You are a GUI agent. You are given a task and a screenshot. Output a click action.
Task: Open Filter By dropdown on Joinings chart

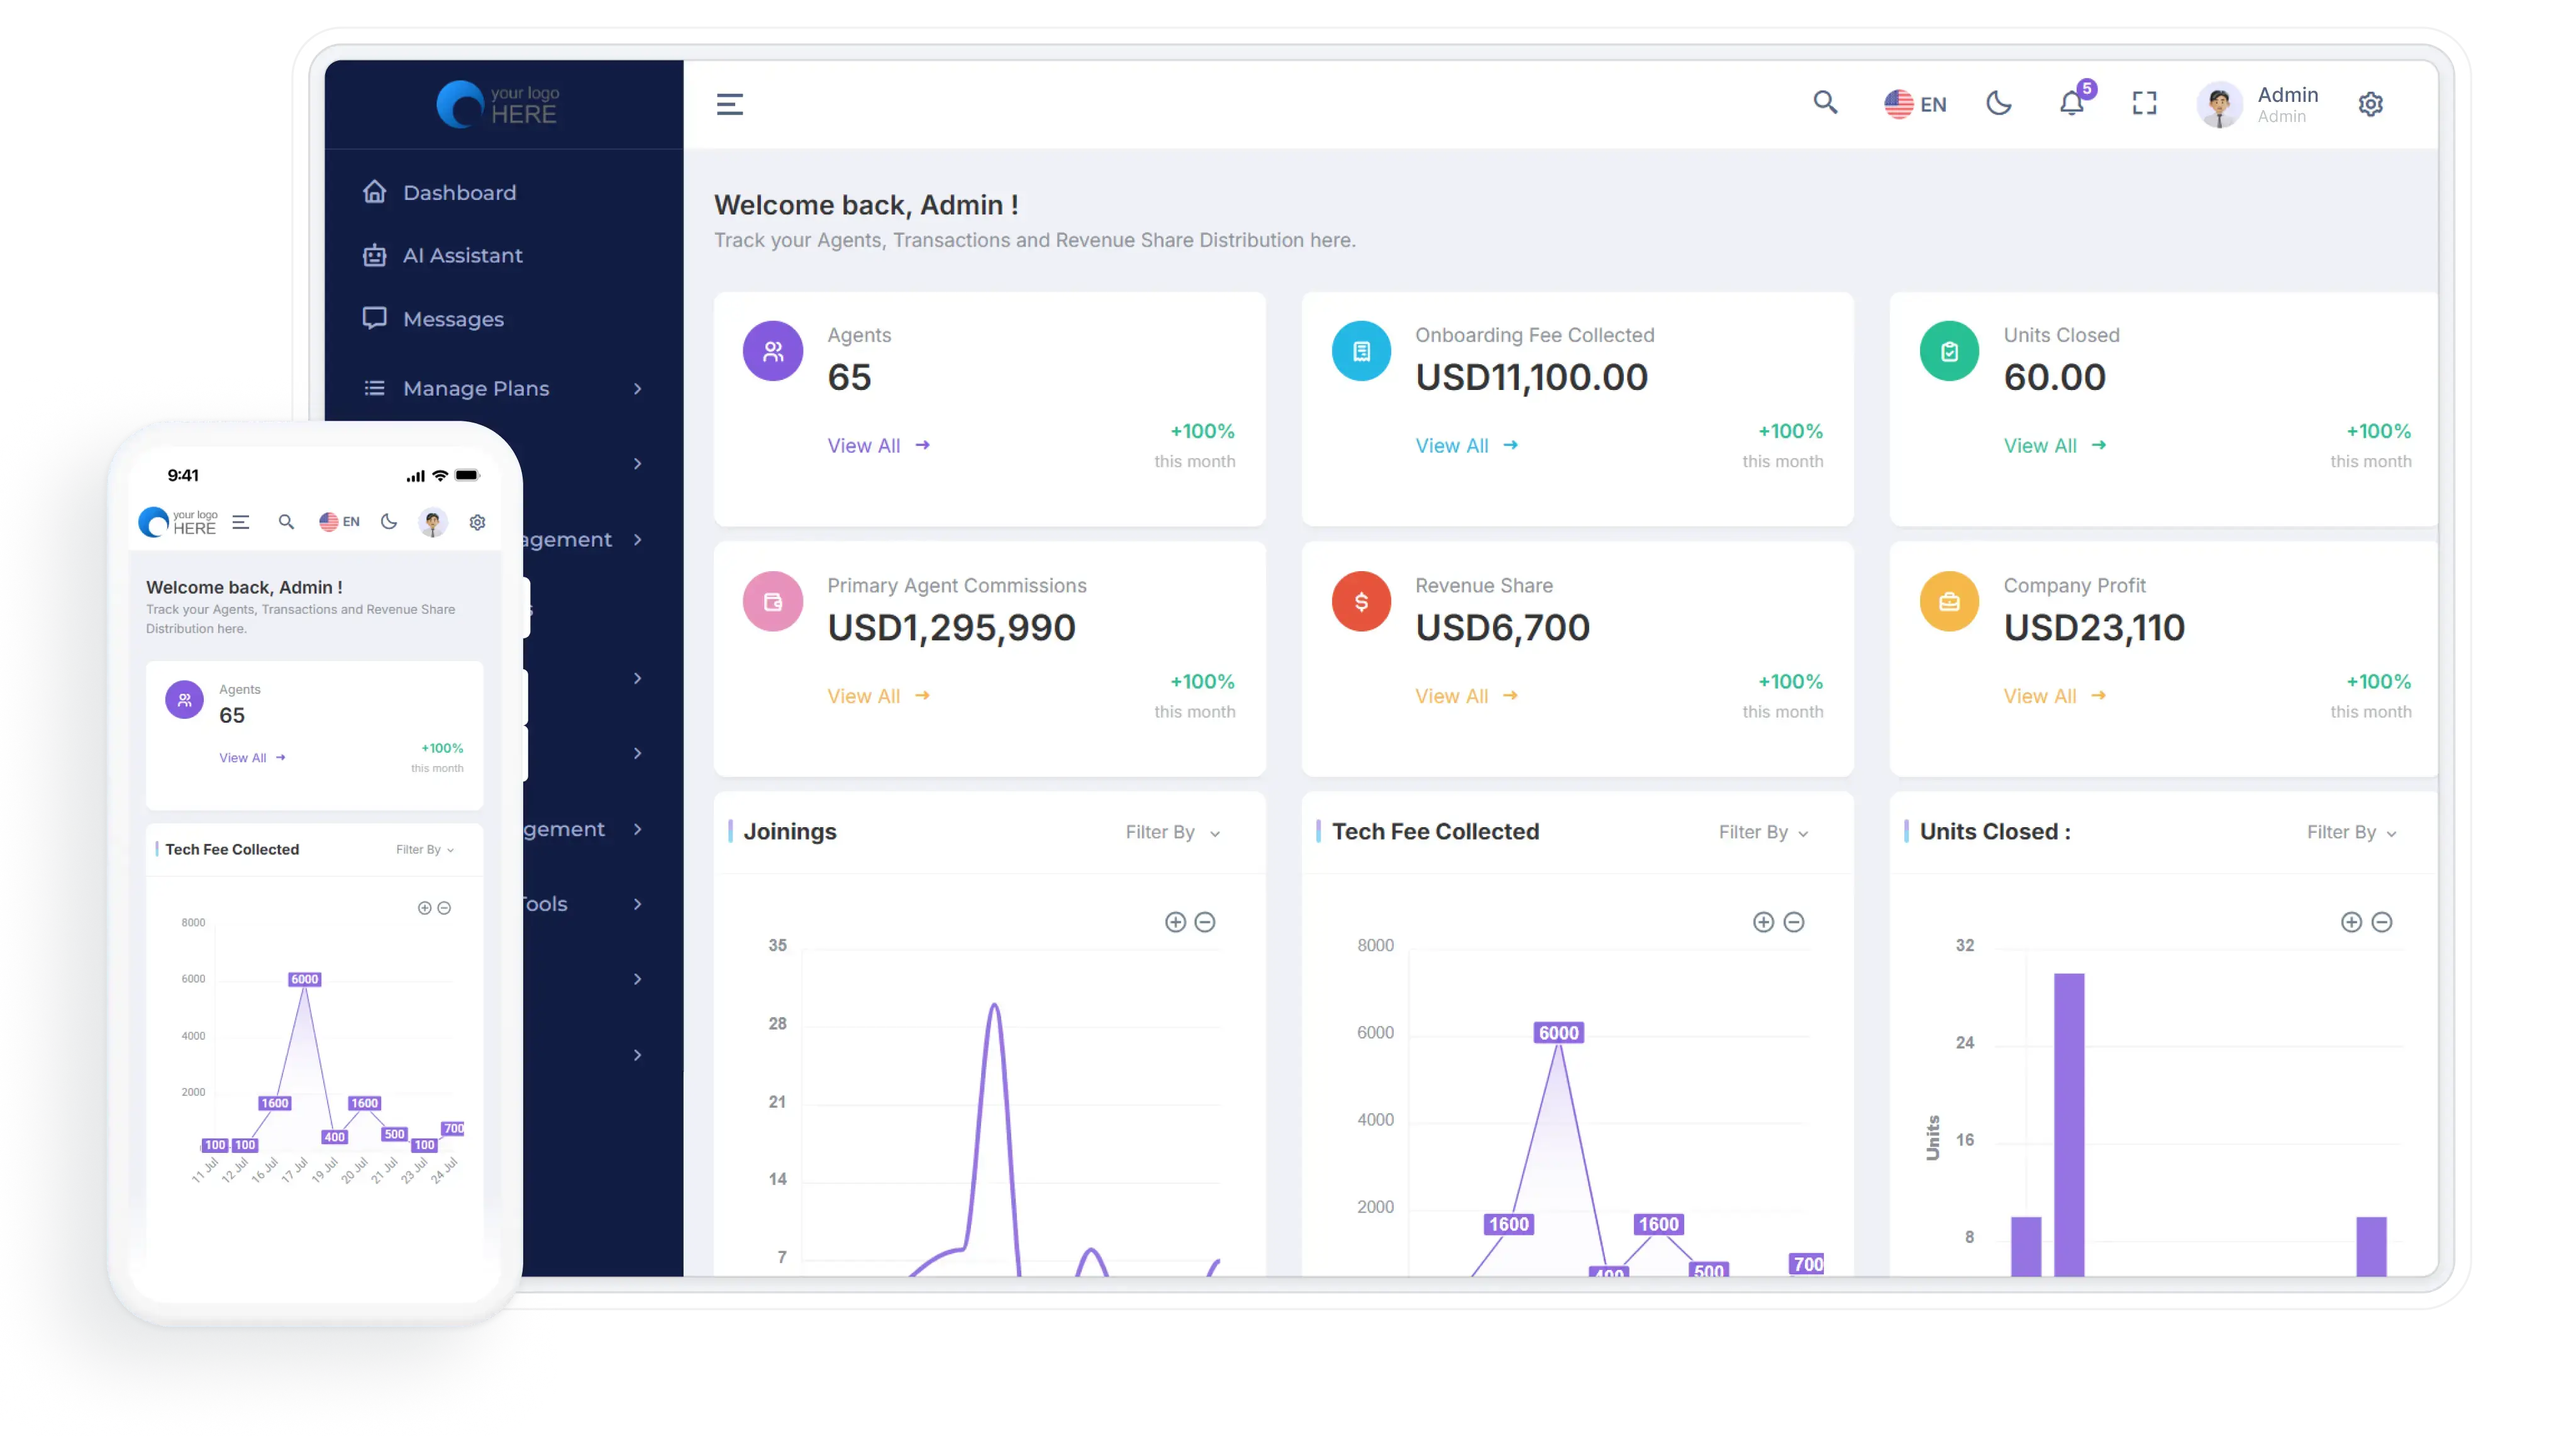click(1172, 832)
